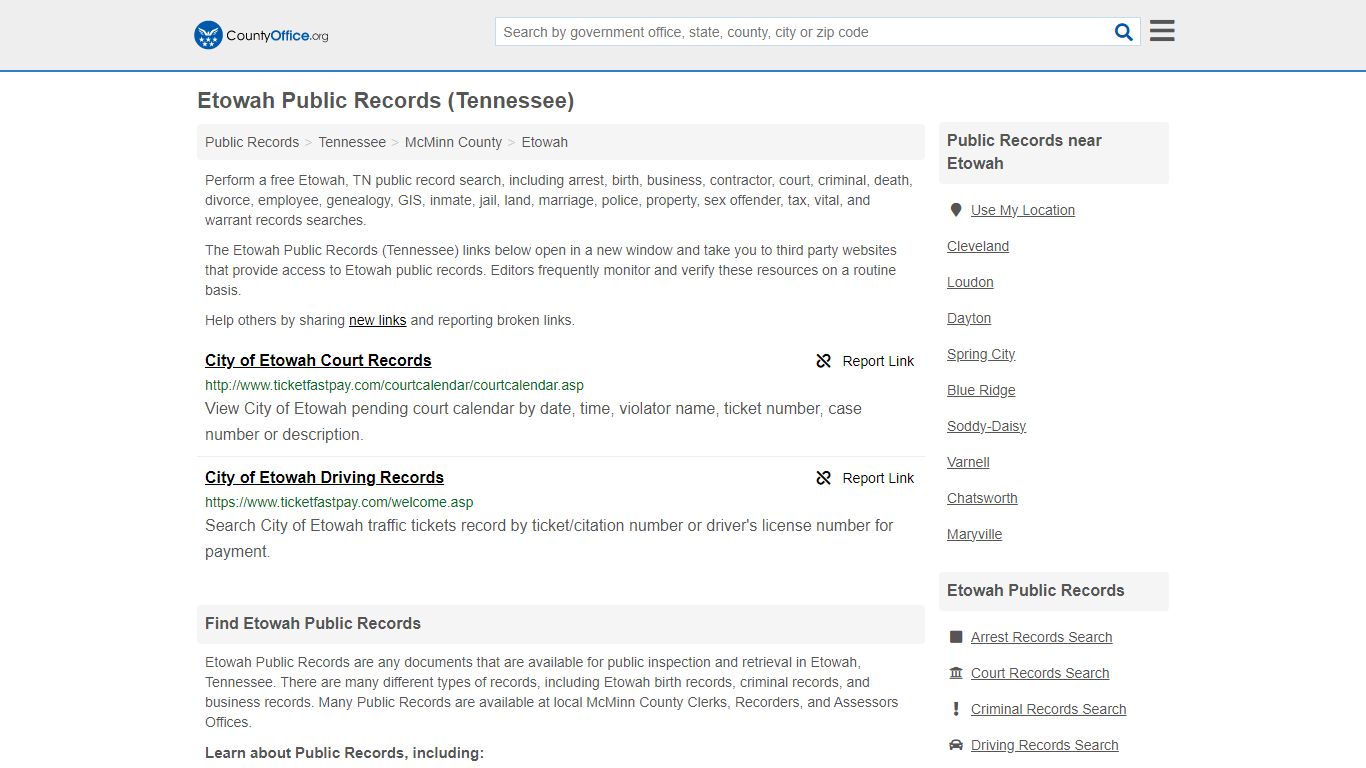The image size is (1366, 768).
Task: Open City of Etowah Court Records
Action: [318, 360]
